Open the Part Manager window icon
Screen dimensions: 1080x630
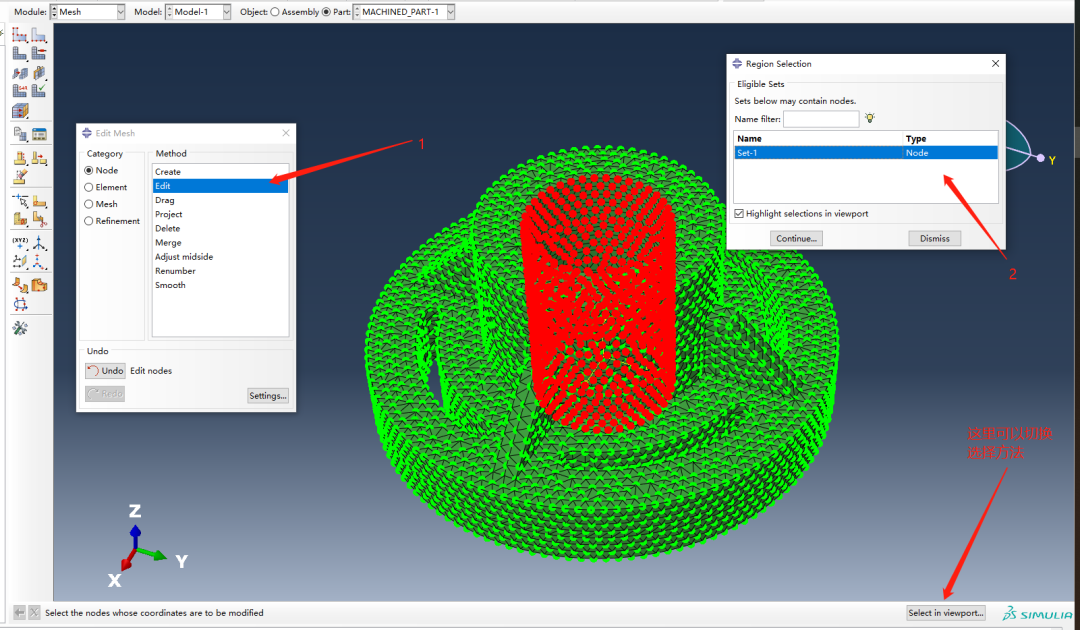click(39, 134)
